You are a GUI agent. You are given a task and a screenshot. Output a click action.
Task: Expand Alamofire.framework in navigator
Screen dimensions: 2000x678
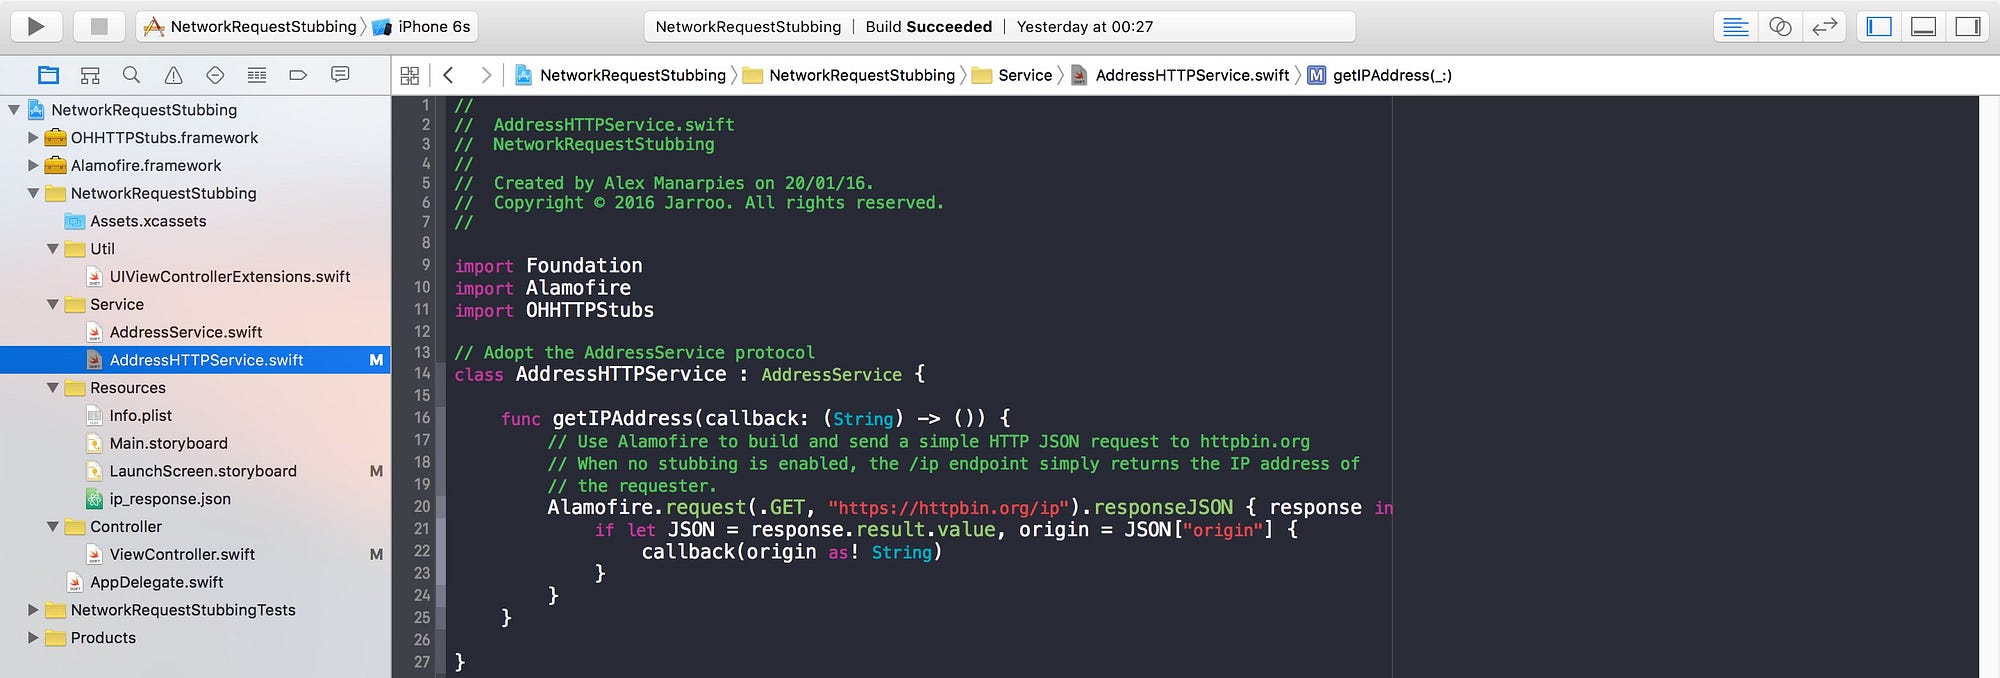[x=33, y=166]
